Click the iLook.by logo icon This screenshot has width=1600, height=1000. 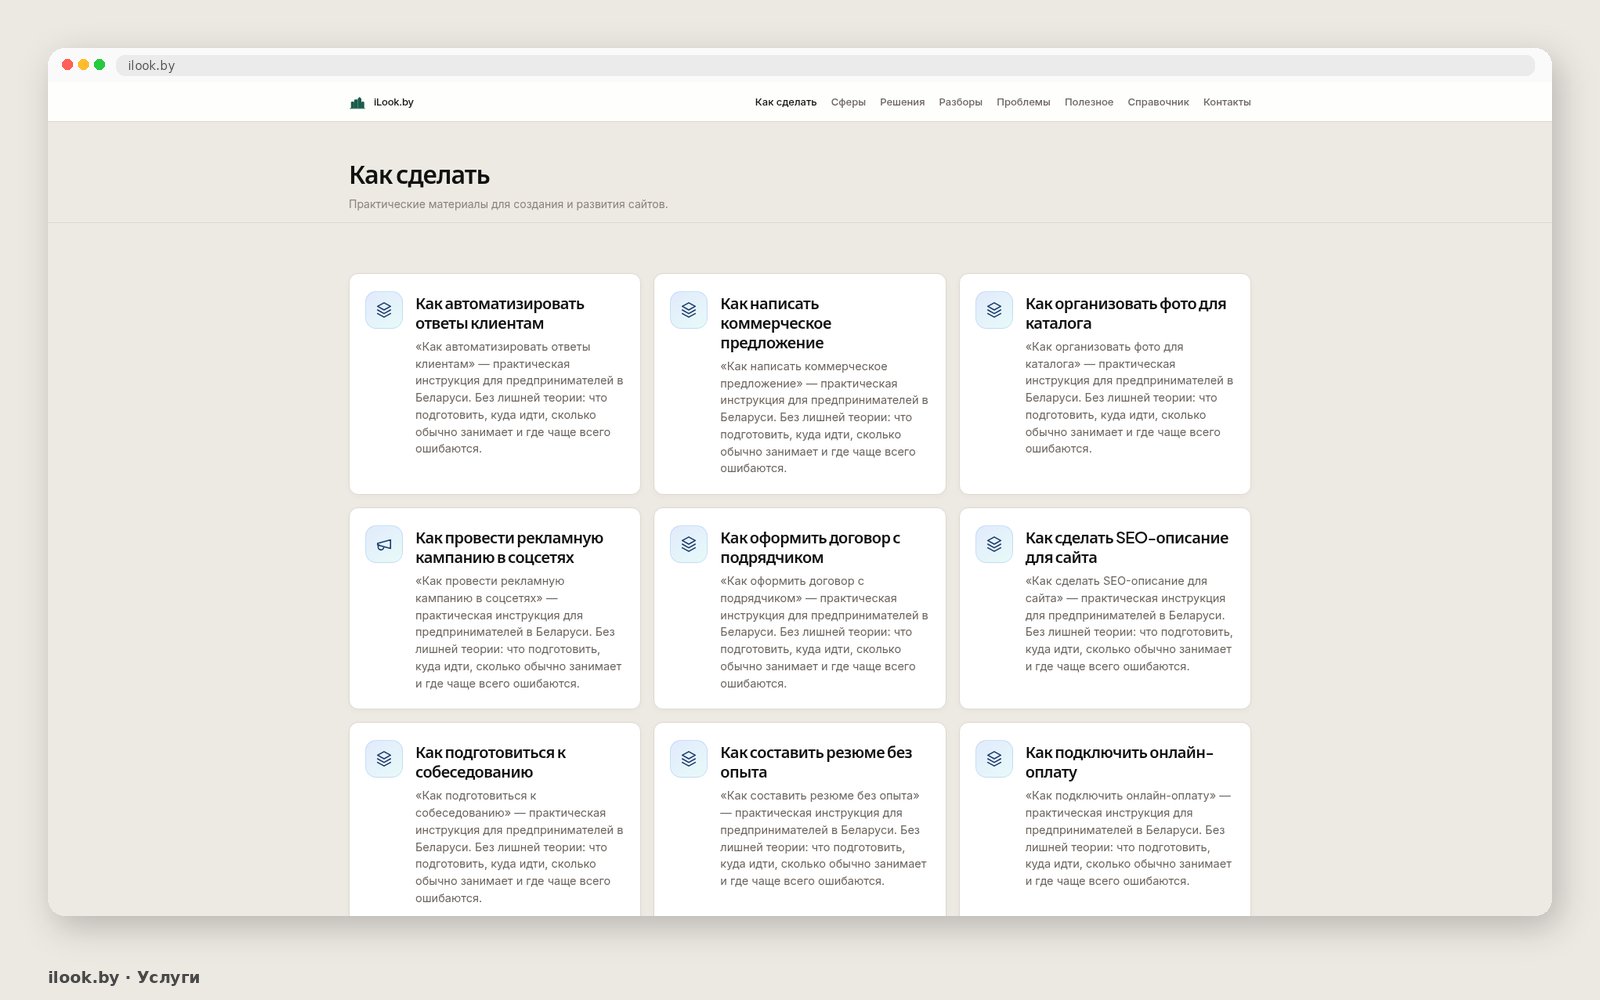coord(357,102)
